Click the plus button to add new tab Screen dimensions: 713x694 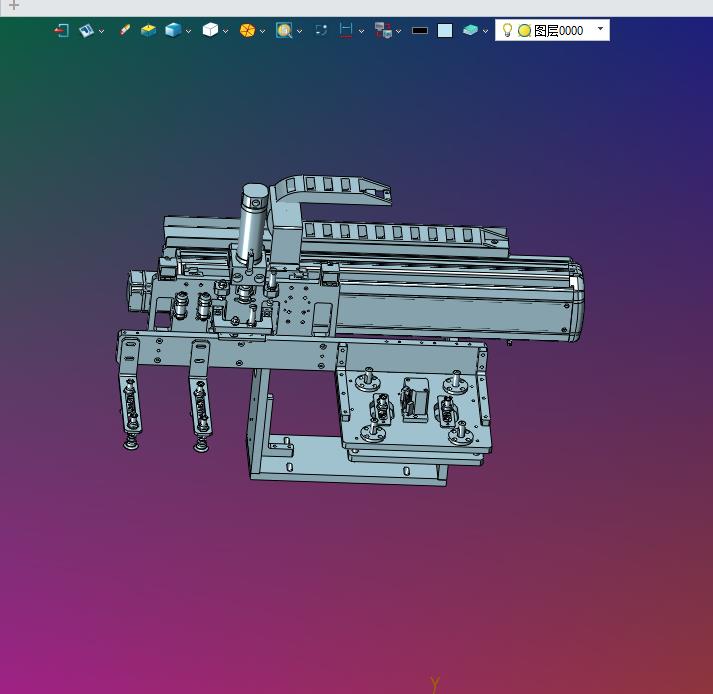pos(14,6)
